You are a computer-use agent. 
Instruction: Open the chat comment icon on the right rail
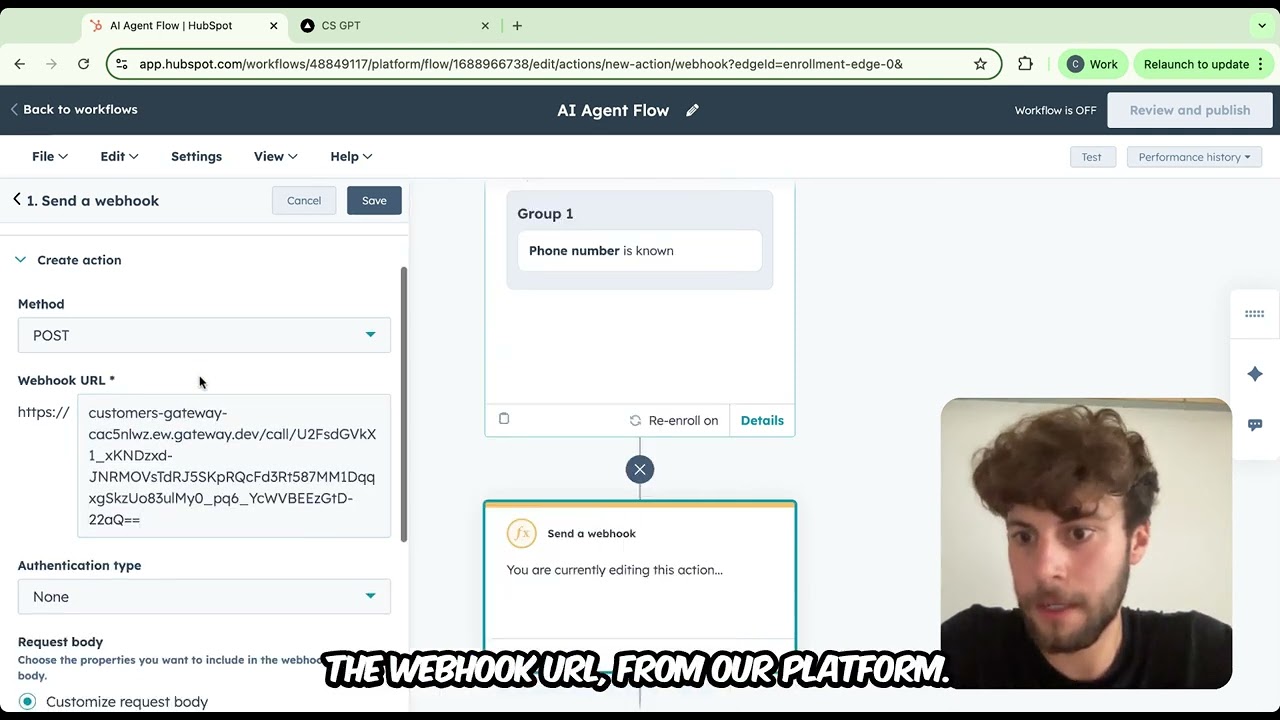pyautogui.click(x=1254, y=425)
